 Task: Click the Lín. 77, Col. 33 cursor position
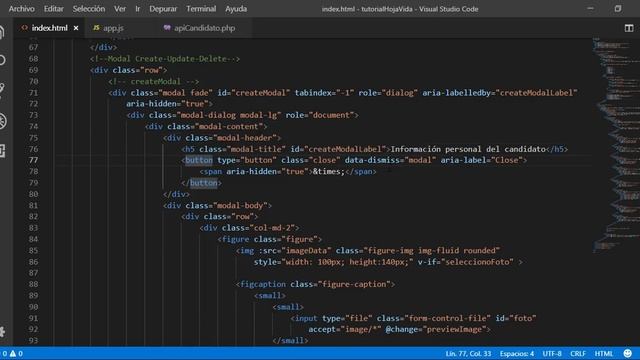pos(468,353)
